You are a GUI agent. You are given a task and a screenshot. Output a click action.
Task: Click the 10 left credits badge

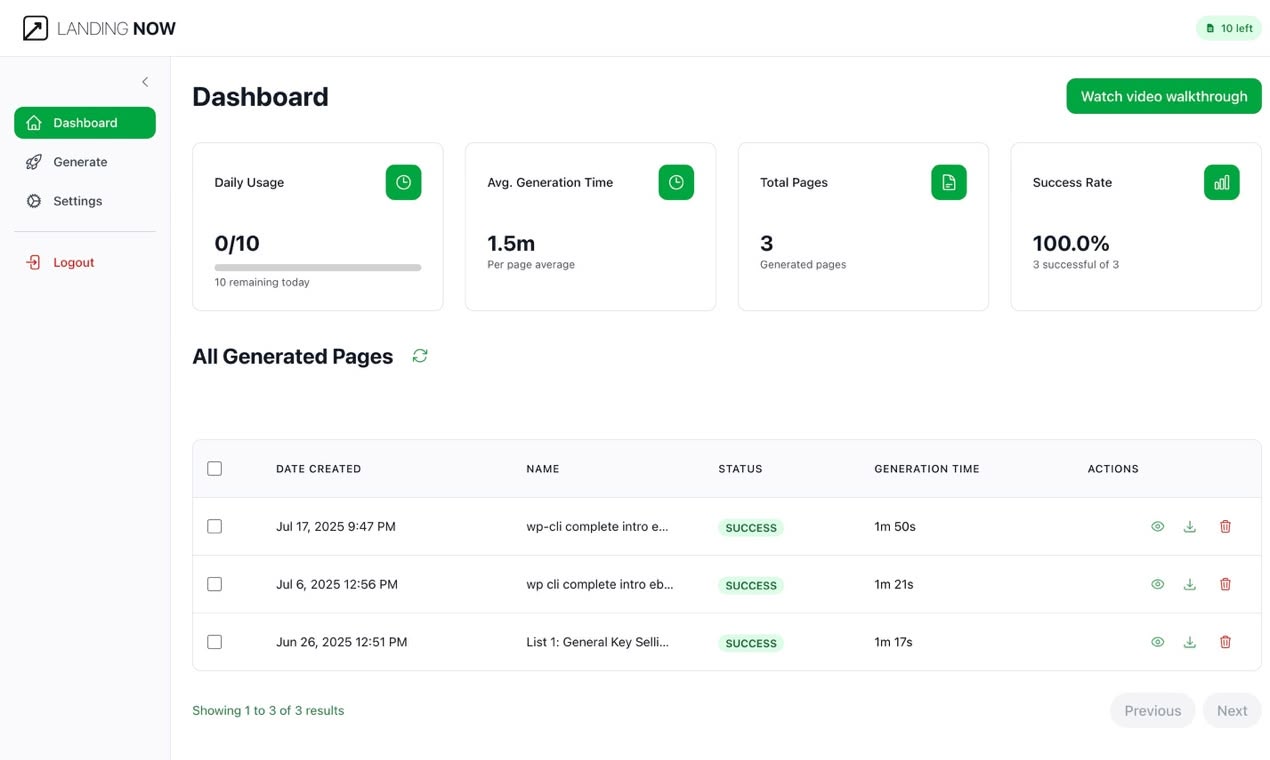click(1228, 28)
